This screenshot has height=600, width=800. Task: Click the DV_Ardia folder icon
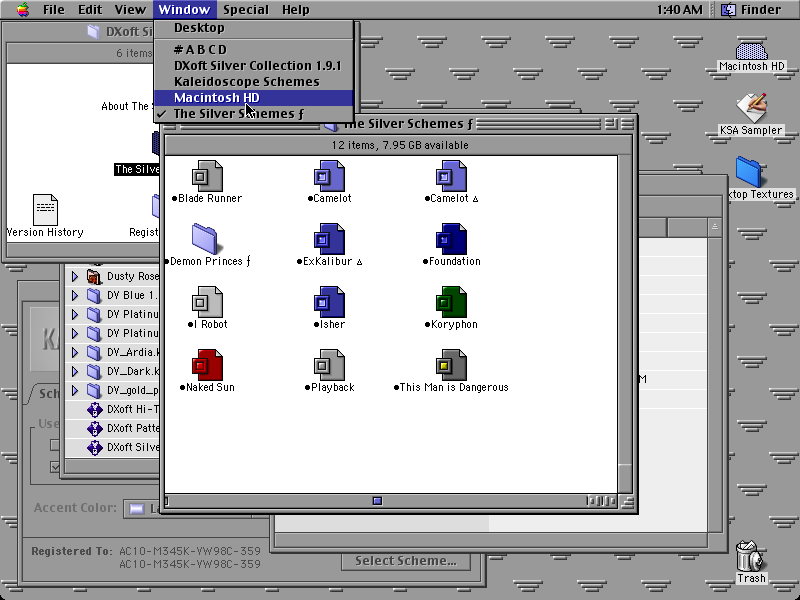click(94, 353)
